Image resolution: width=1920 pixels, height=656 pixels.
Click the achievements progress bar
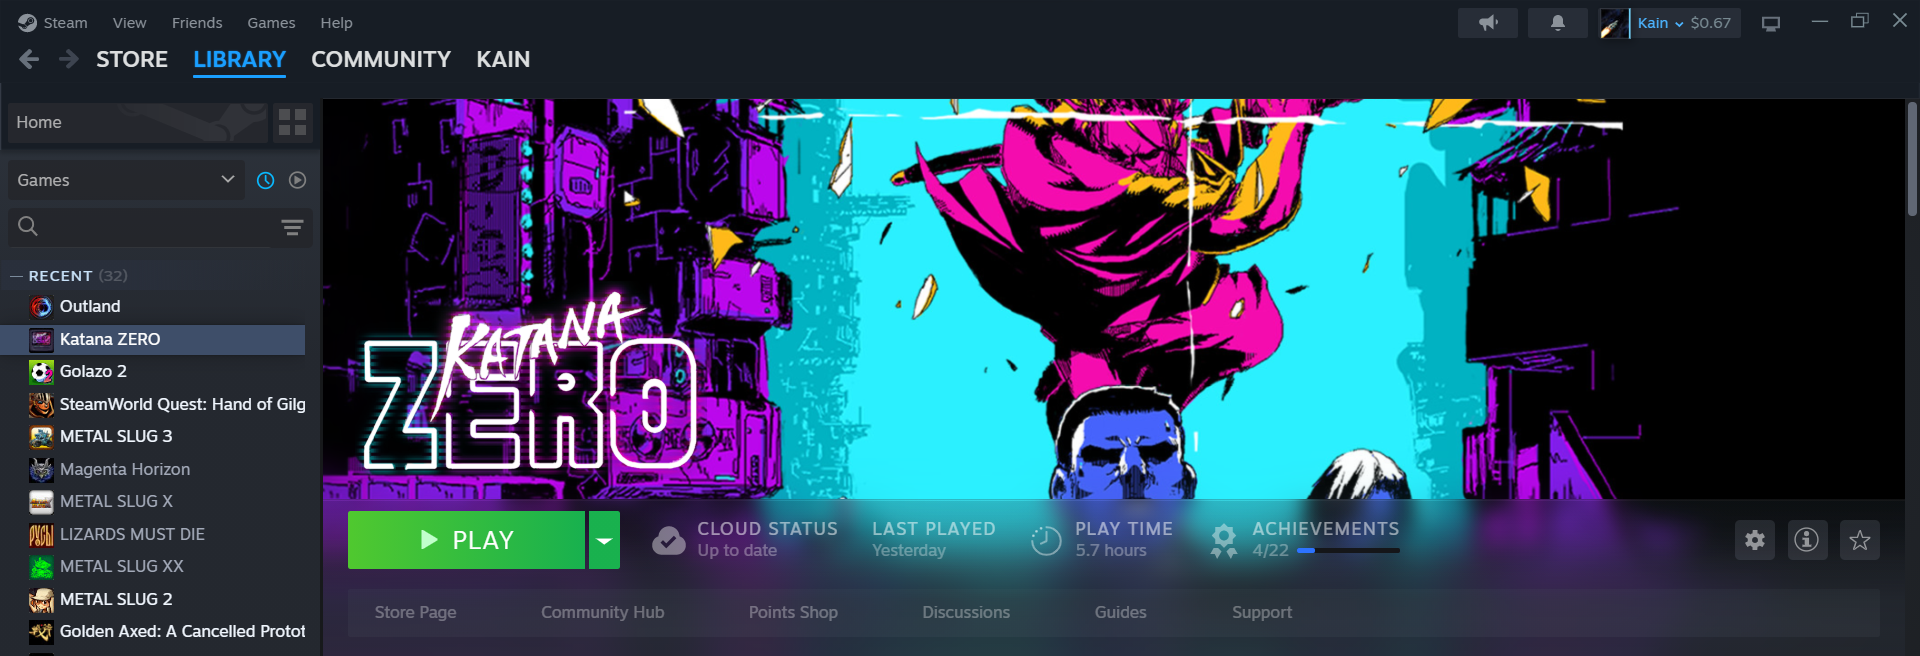1348,551
